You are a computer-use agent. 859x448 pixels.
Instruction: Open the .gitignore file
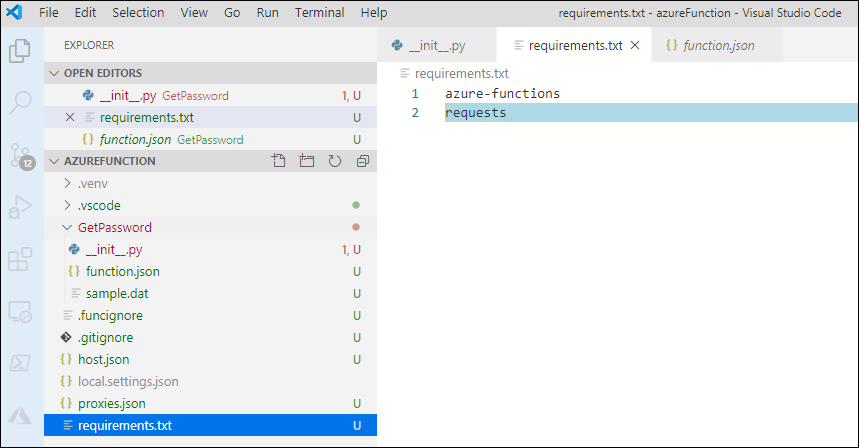click(210, 337)
